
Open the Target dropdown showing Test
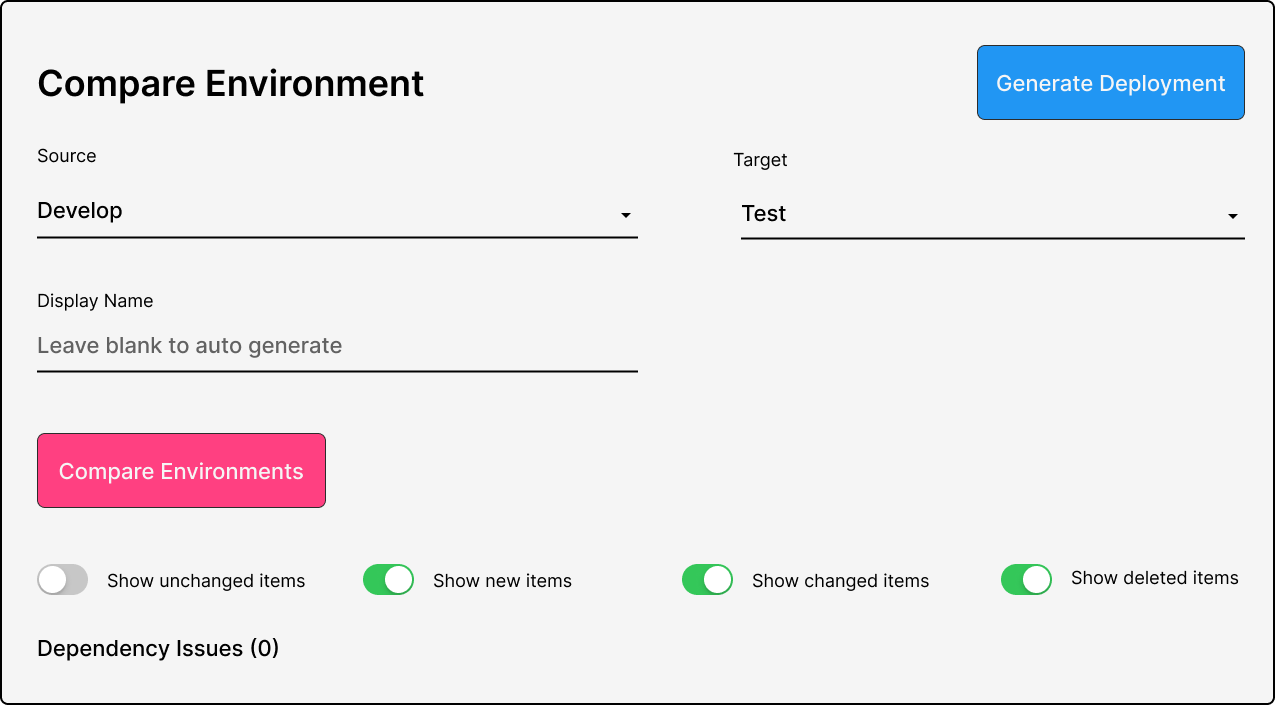tap(992, 215)
